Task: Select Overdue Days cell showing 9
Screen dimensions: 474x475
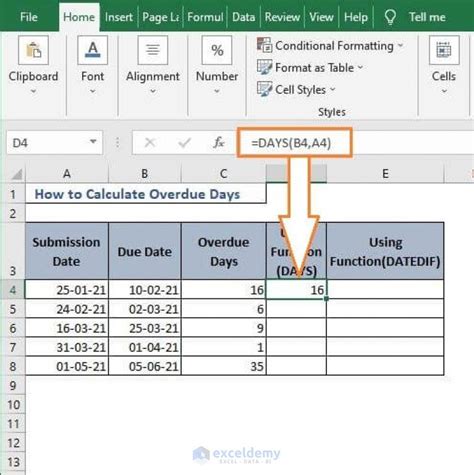Action: [x=224, y=328]
